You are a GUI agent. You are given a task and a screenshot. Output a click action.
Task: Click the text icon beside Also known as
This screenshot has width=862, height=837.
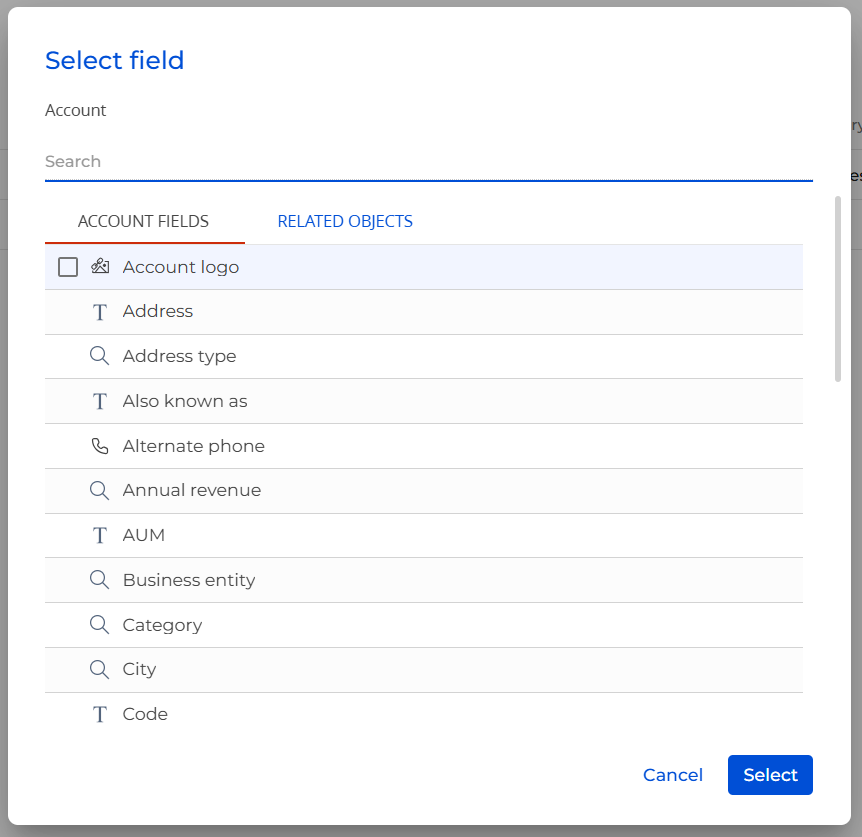pos(100,402)
